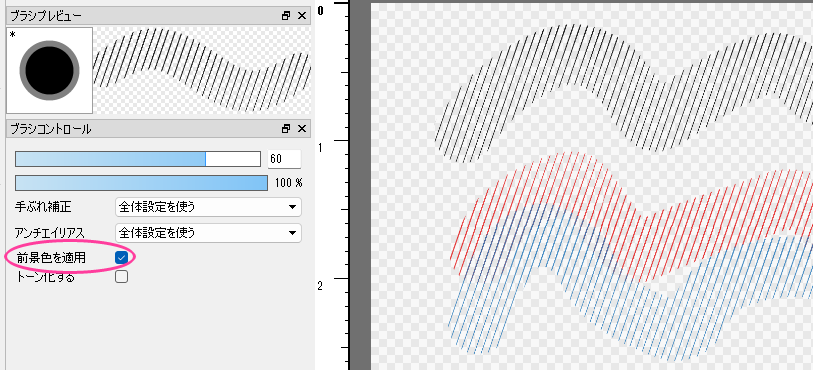Screen dimensions: 813x370
Task: Float the ブラシコントロール panel
Action: point(286,129)
